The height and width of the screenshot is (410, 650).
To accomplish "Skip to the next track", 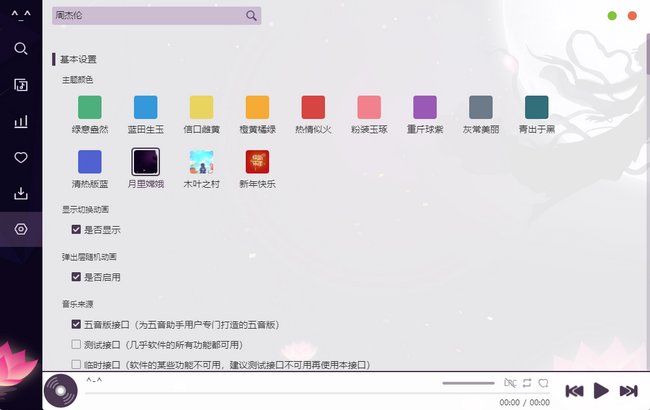I will point(628,391).
